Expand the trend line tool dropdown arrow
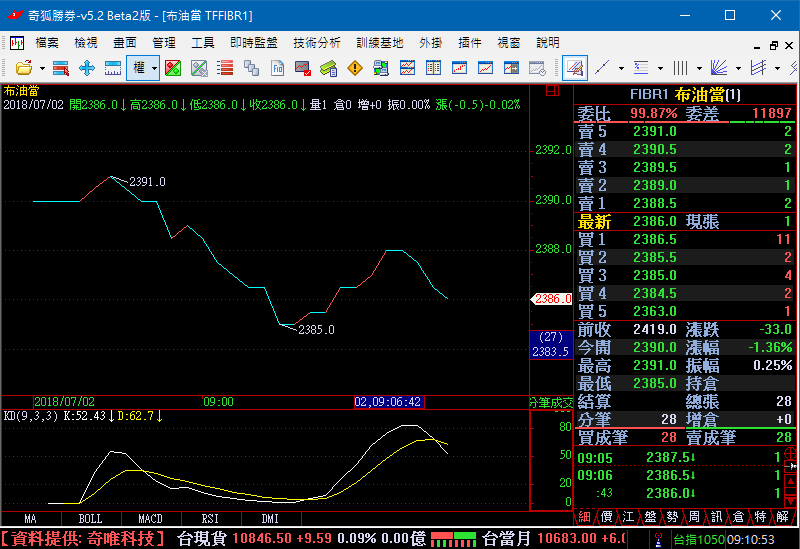 (x=621, y=68)
